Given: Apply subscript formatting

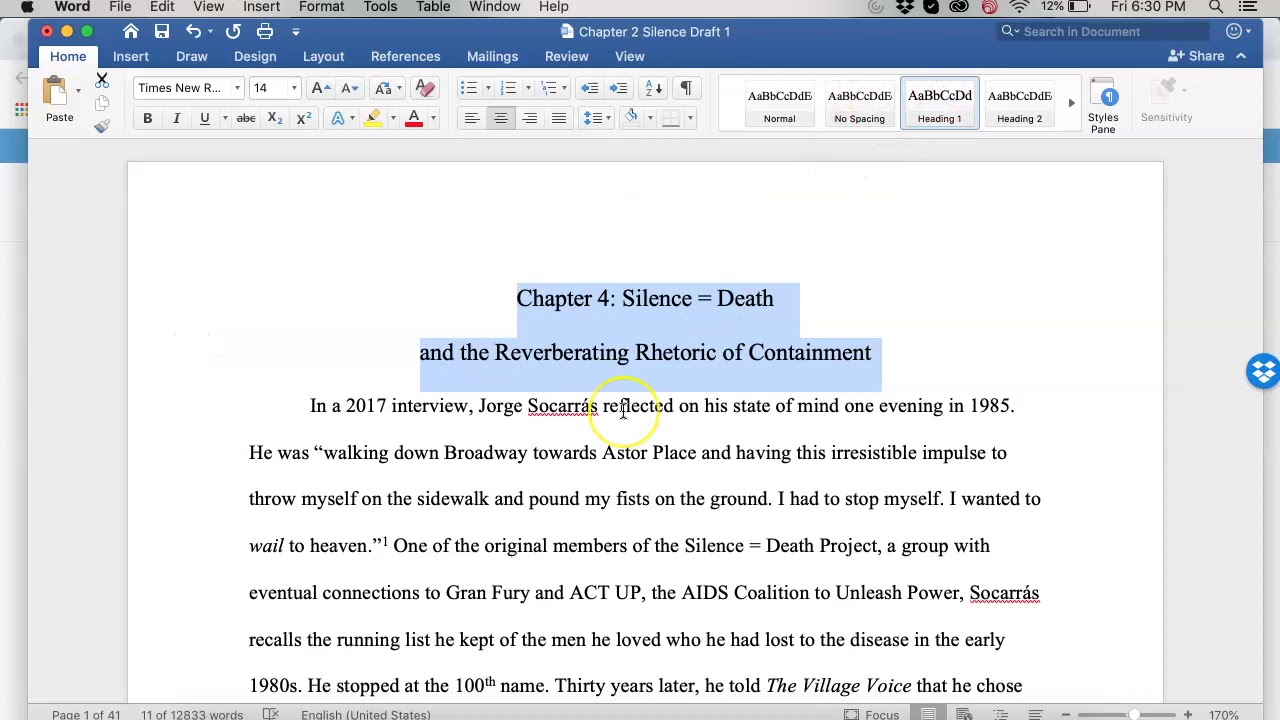Looking at the screenshot, I should pyautogui.click(x=275, y=118).
